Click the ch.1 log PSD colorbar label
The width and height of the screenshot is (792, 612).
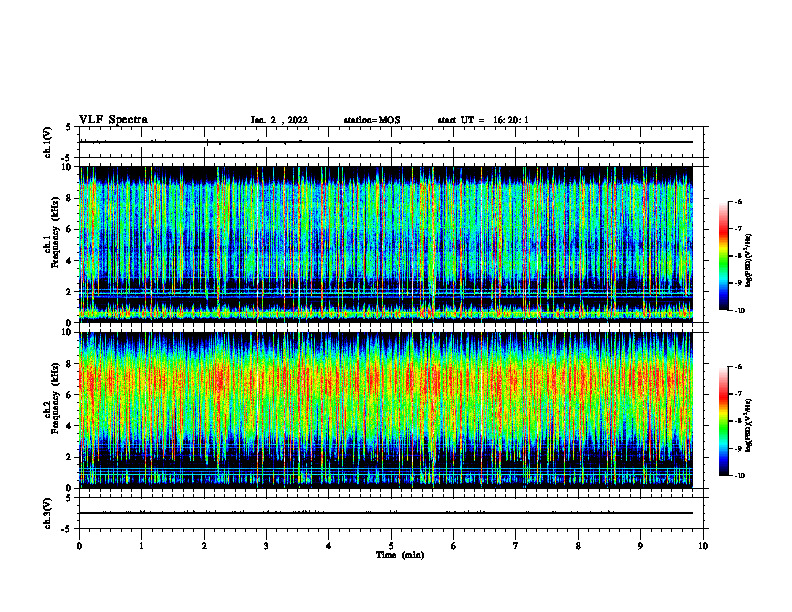click(x=749, y=260)
